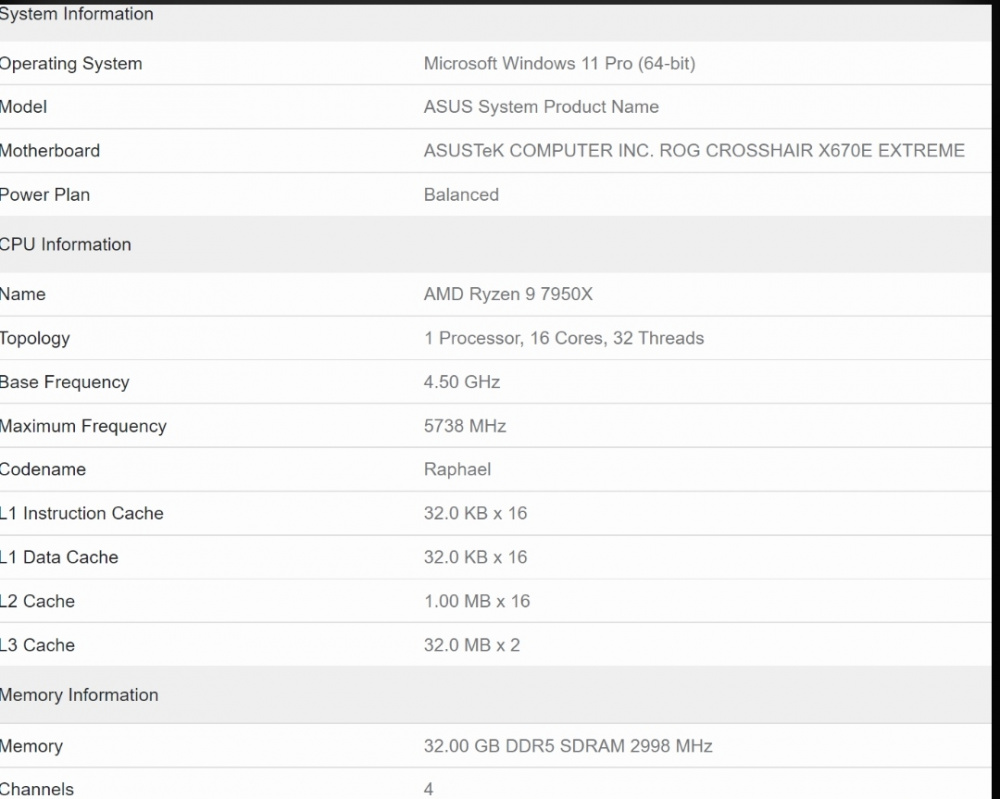
Task: Click the 5738 MHz value
Action: point(465,426)
